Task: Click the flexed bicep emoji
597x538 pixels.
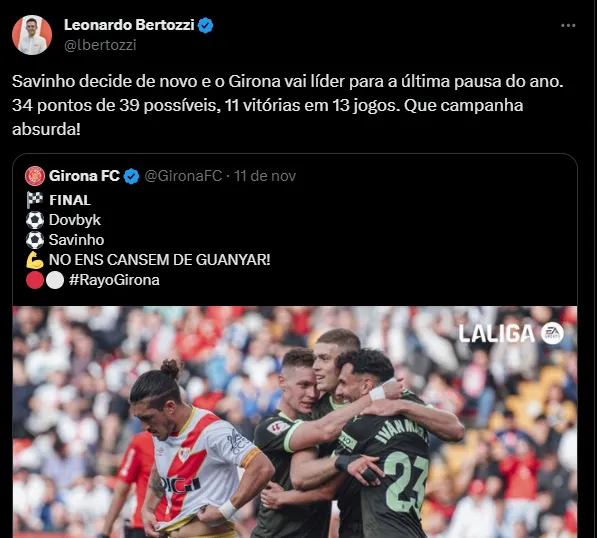Action: coord(35,260)
